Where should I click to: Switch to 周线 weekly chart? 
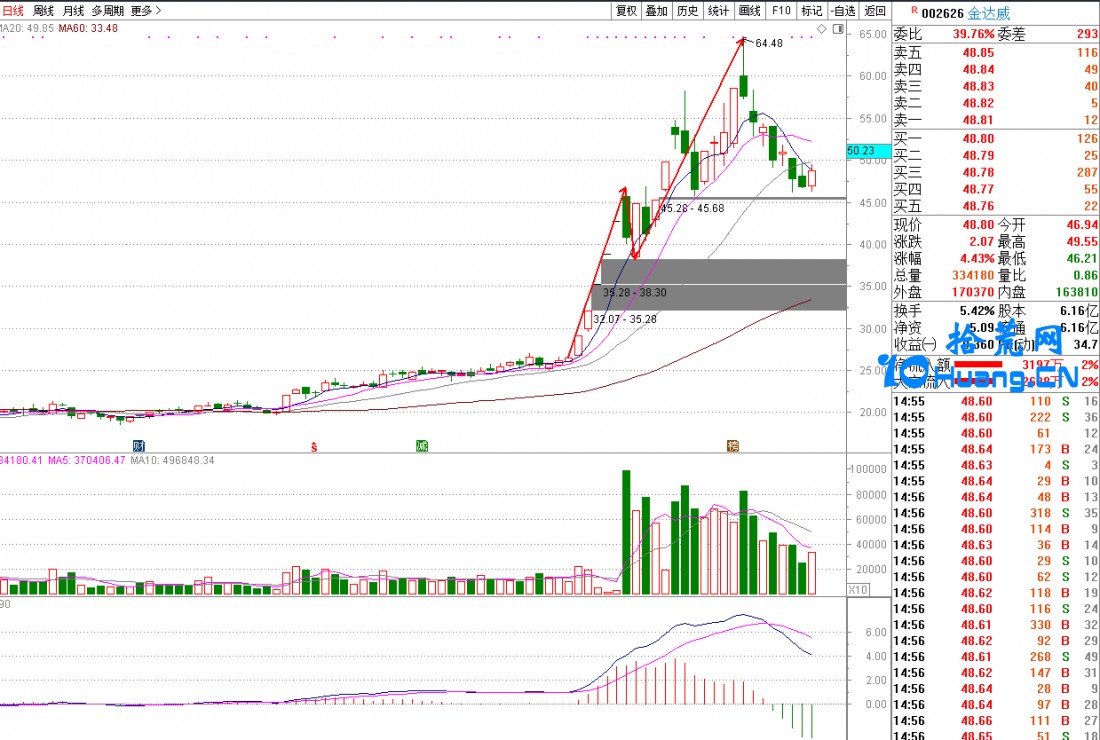coord(43,11)
